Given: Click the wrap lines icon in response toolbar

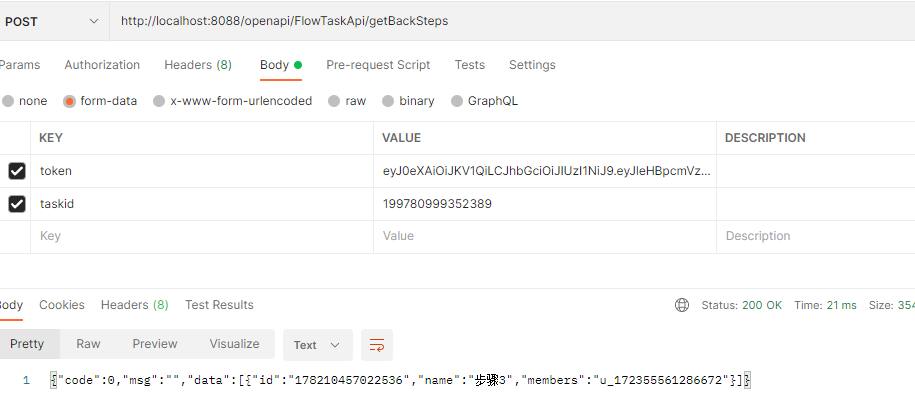Looking at the screenshot, I should click(x=377, y=345).
